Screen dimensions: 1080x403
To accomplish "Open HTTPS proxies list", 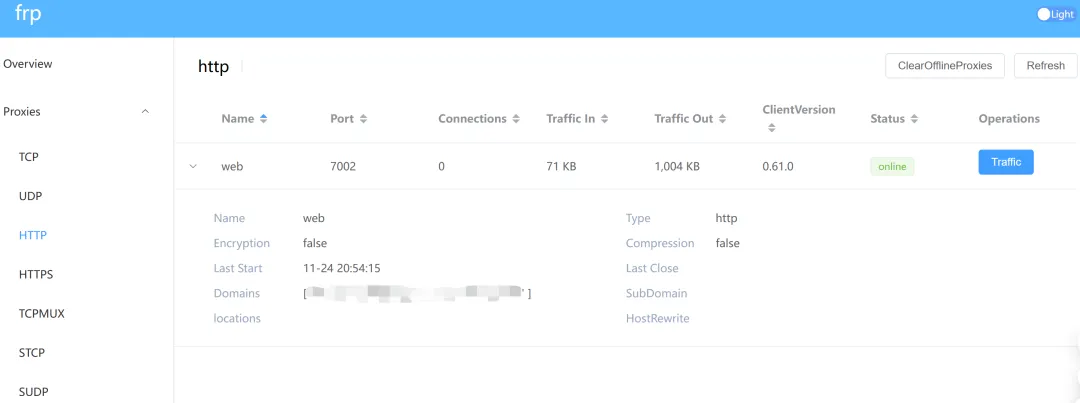I will click(36, 274).
